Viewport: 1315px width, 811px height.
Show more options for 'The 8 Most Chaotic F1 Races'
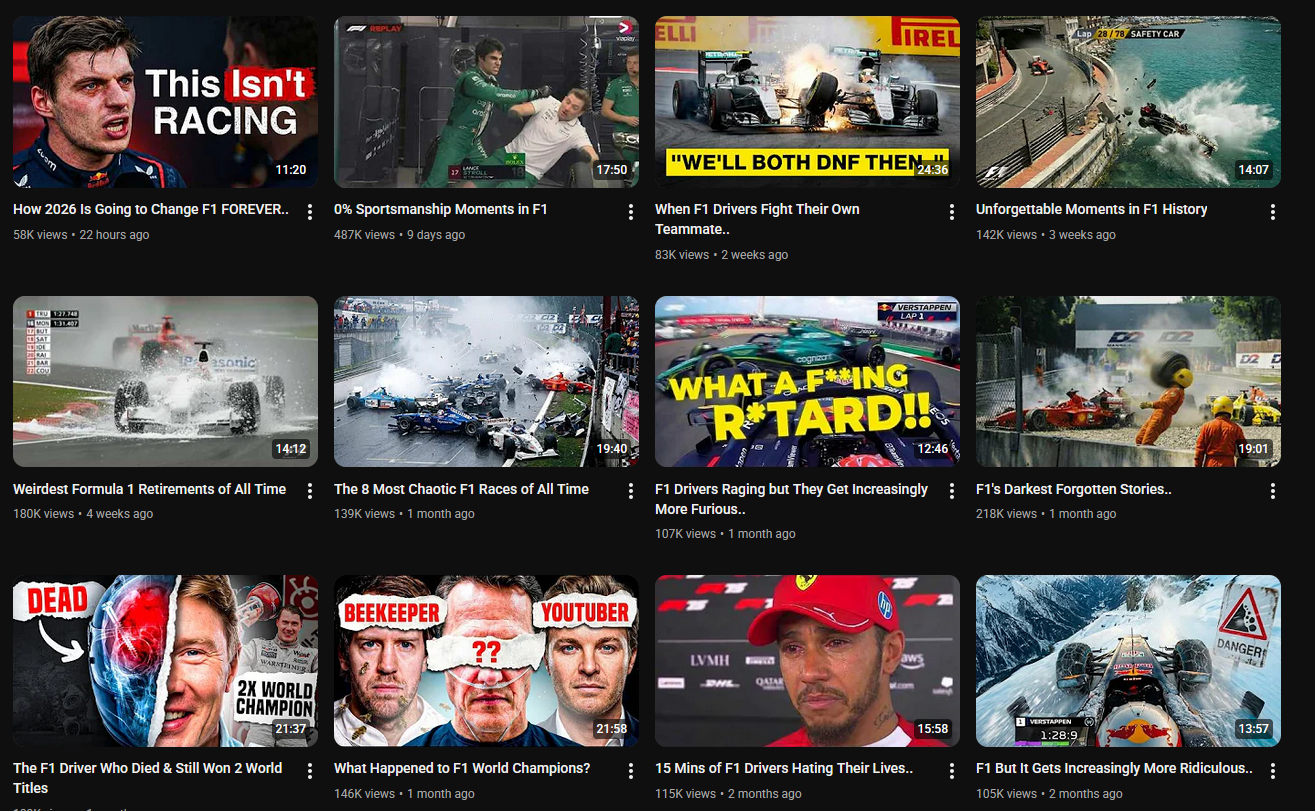click(x=631, y=491)
